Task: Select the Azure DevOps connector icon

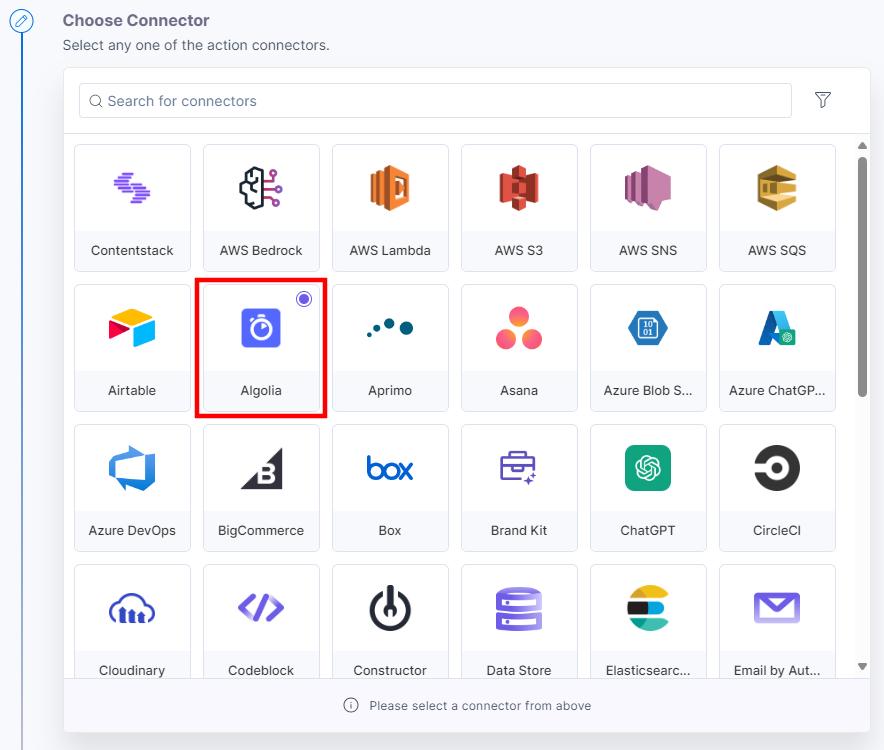Action: point(132,468)
